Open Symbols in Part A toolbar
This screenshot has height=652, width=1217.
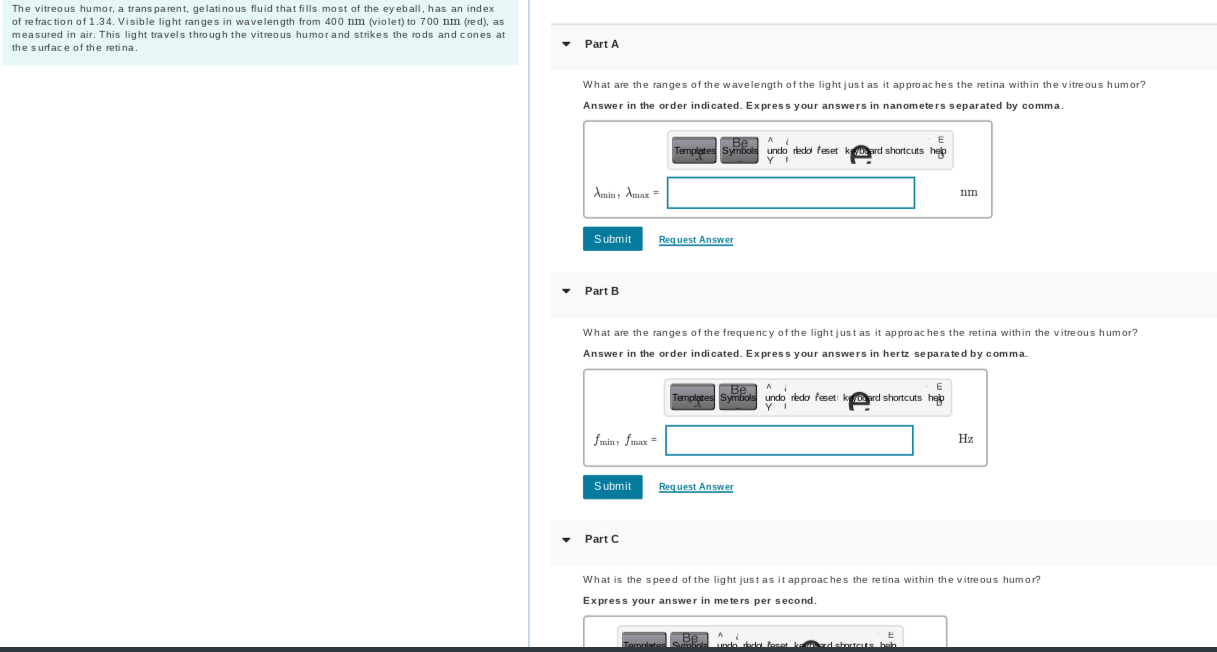pos(740,150)
